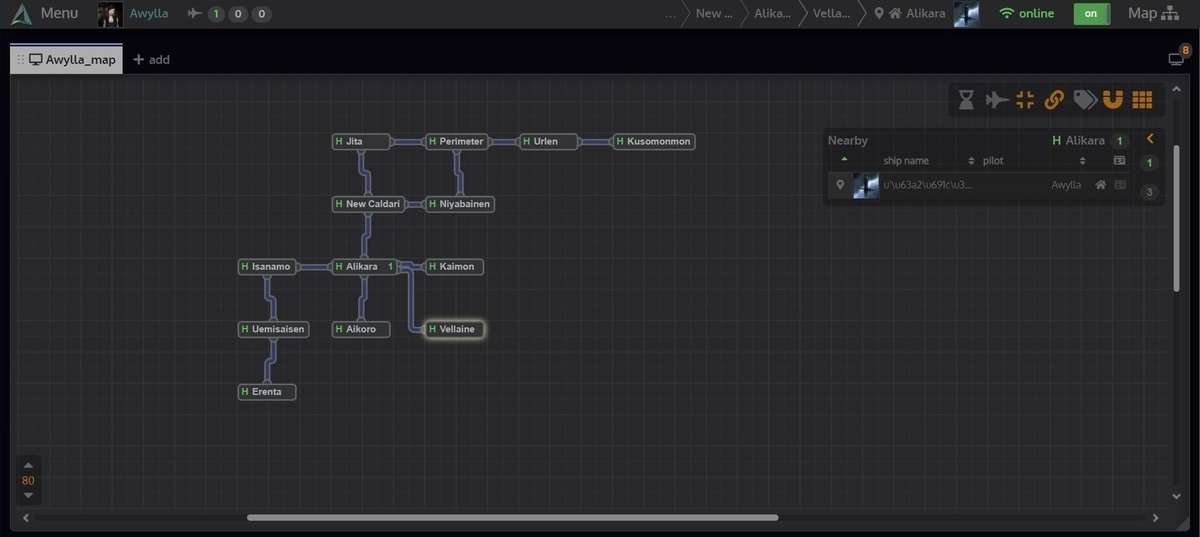Screen dimensions: 1200x537
Task: Toggle the tags map option icon
Action: pos(1084,99)
